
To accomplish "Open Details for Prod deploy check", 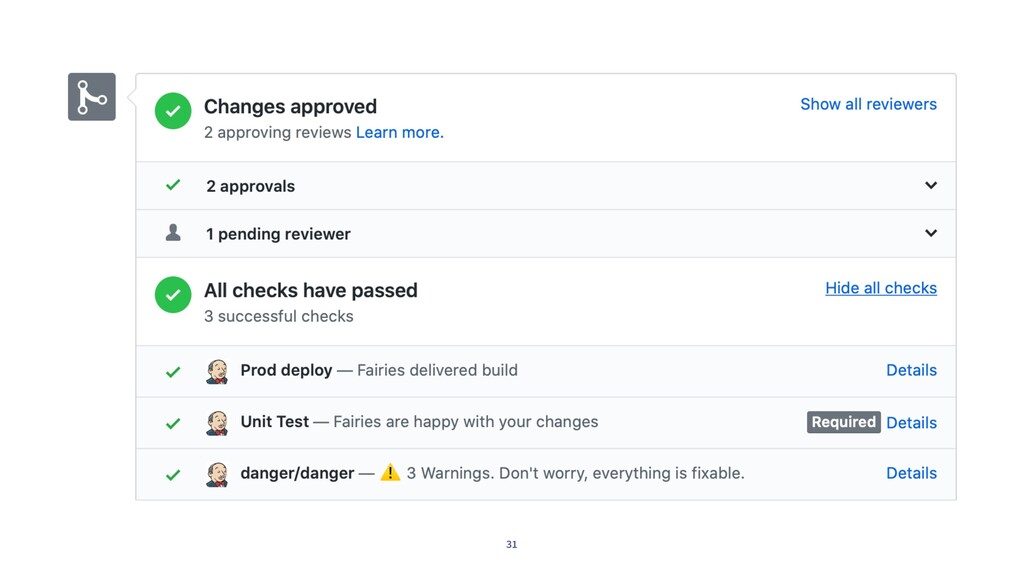I will coord(912,370).
